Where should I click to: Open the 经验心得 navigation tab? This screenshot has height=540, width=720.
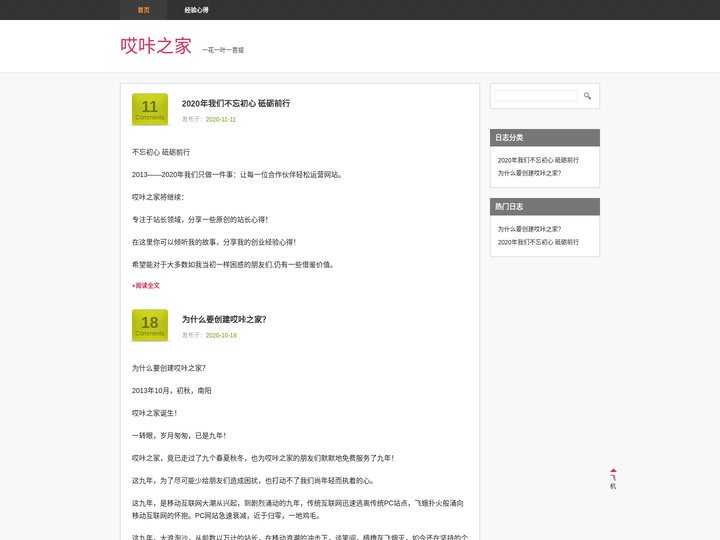[x=197, y=10]
